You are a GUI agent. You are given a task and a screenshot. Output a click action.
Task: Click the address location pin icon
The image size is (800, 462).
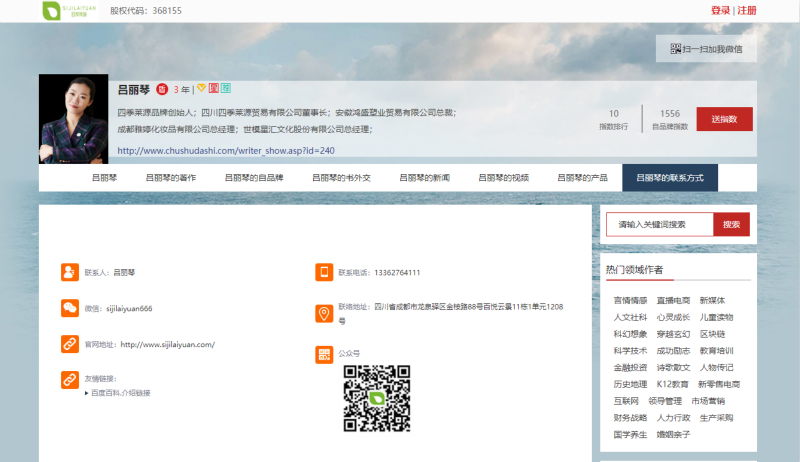[324, 314]
